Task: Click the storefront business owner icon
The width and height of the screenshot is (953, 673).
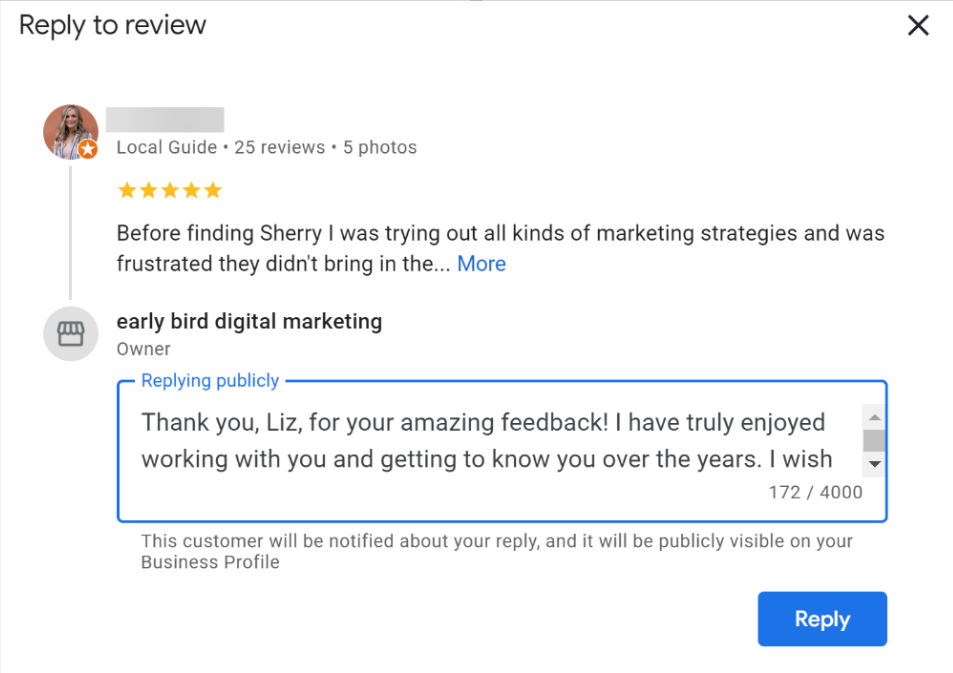Action: [x=70, y=333]
